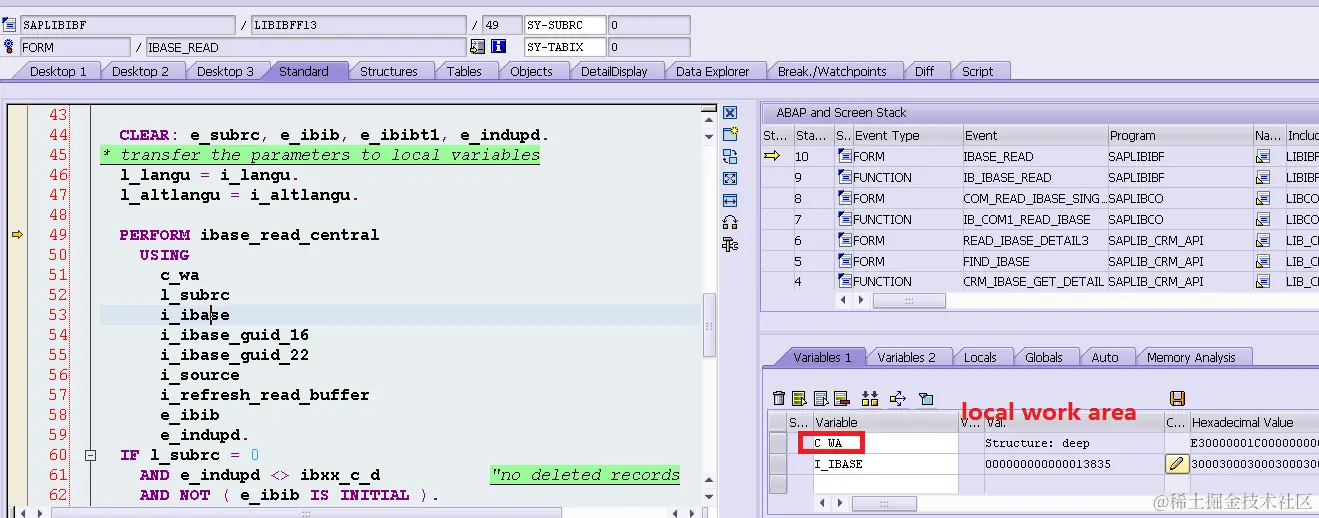Image resolution: width=1319 pixels, height=518 pixels.
Task: Switch to the Desktop 1 tab
Action: 58,71
